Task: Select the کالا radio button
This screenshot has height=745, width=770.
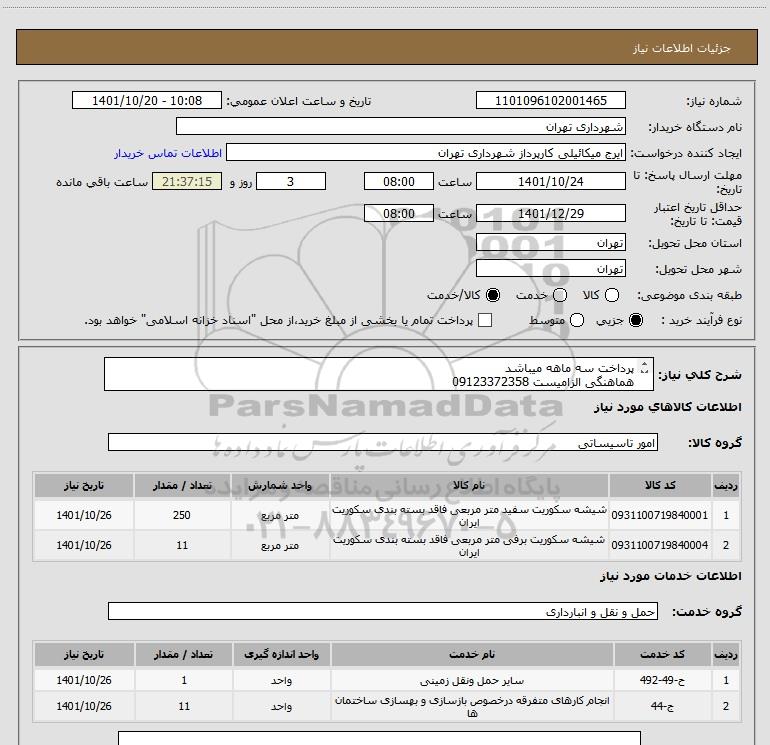Action: [x=612, y=295]
